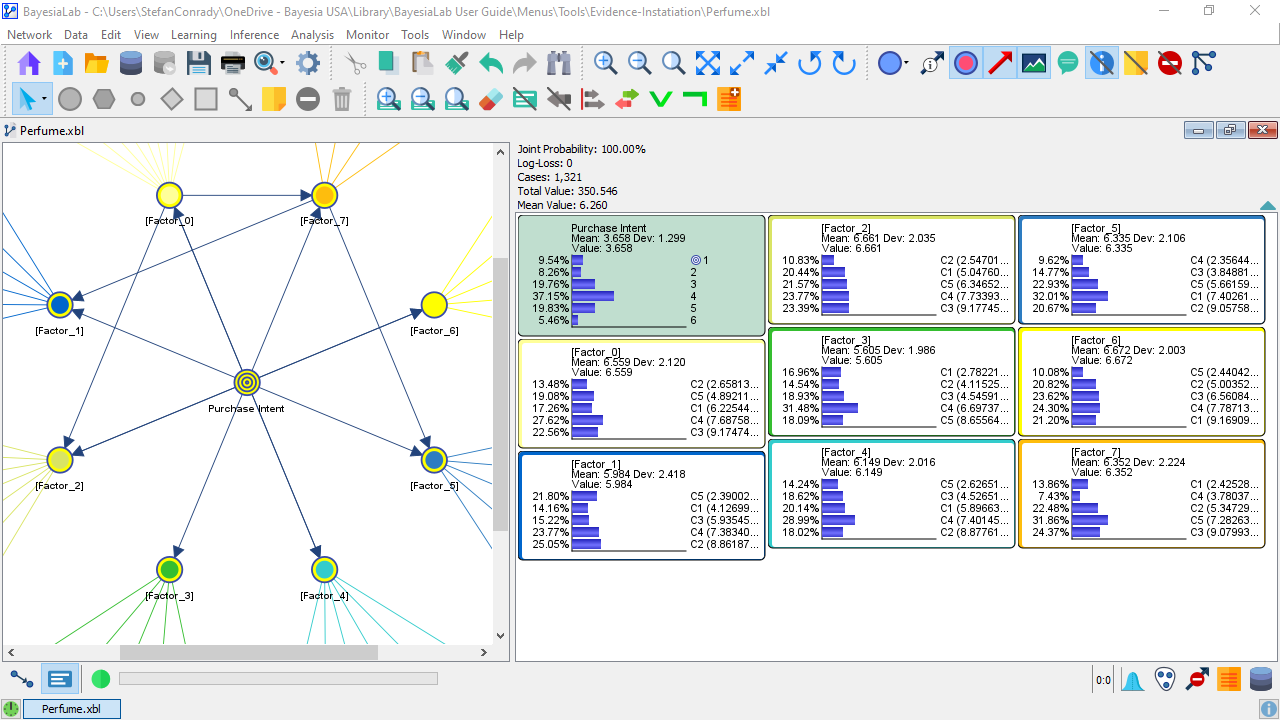Image resolution: width=1280 pixels, height=720 pixels.
Task: Click the binoculars search icon
Action: (559, 64)
